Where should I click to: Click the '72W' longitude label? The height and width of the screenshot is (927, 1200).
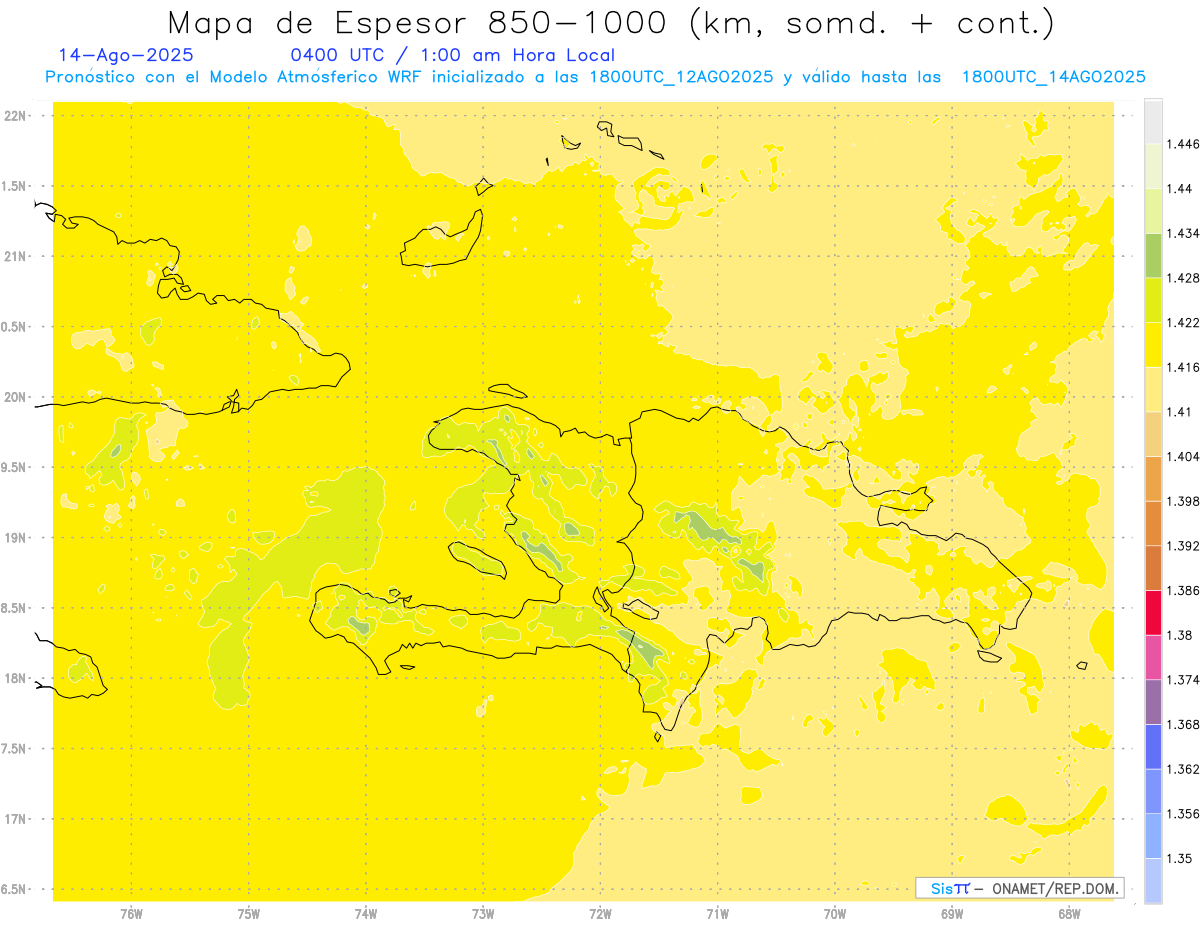600,913
